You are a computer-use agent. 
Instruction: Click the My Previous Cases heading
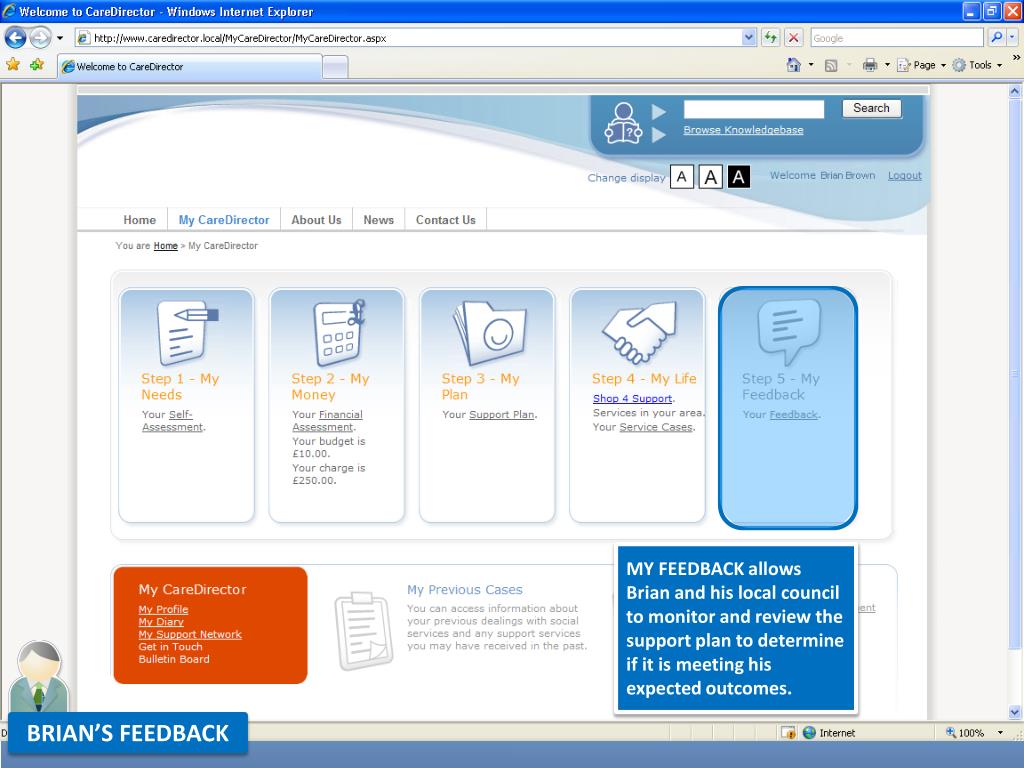tap(464, 590)
